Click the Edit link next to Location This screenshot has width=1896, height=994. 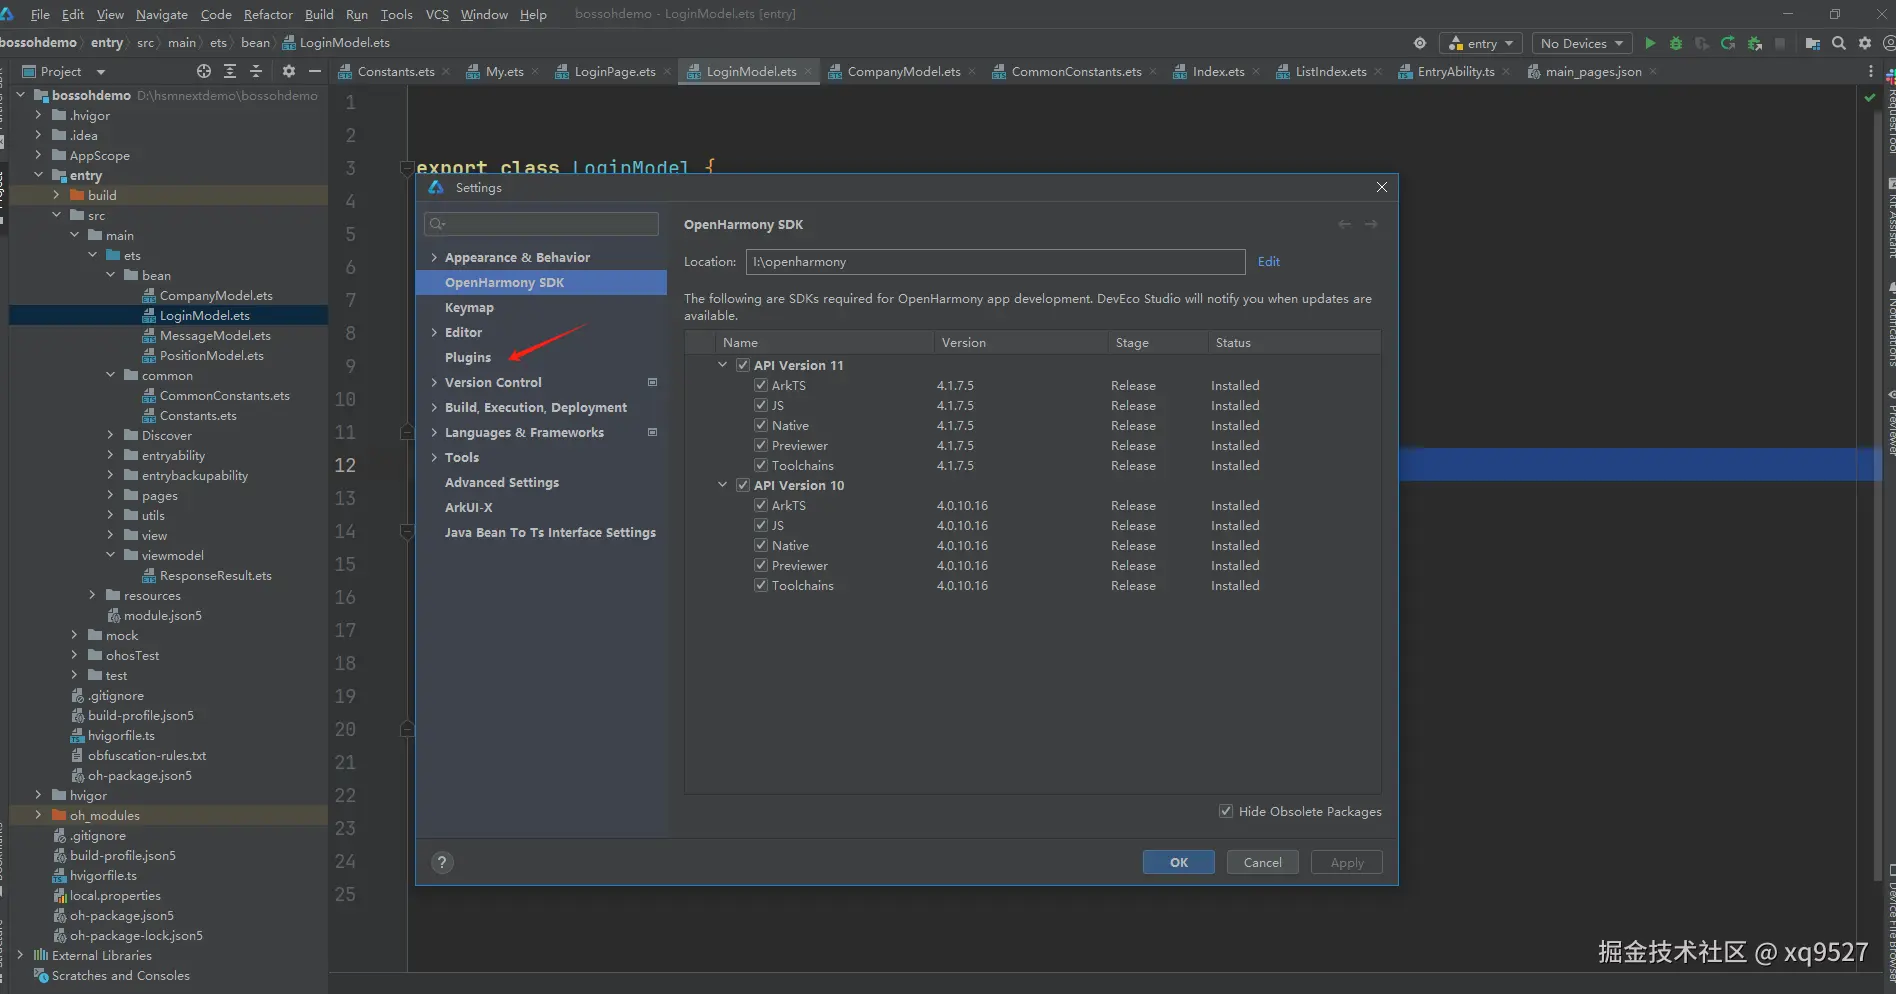(1268, 261)
